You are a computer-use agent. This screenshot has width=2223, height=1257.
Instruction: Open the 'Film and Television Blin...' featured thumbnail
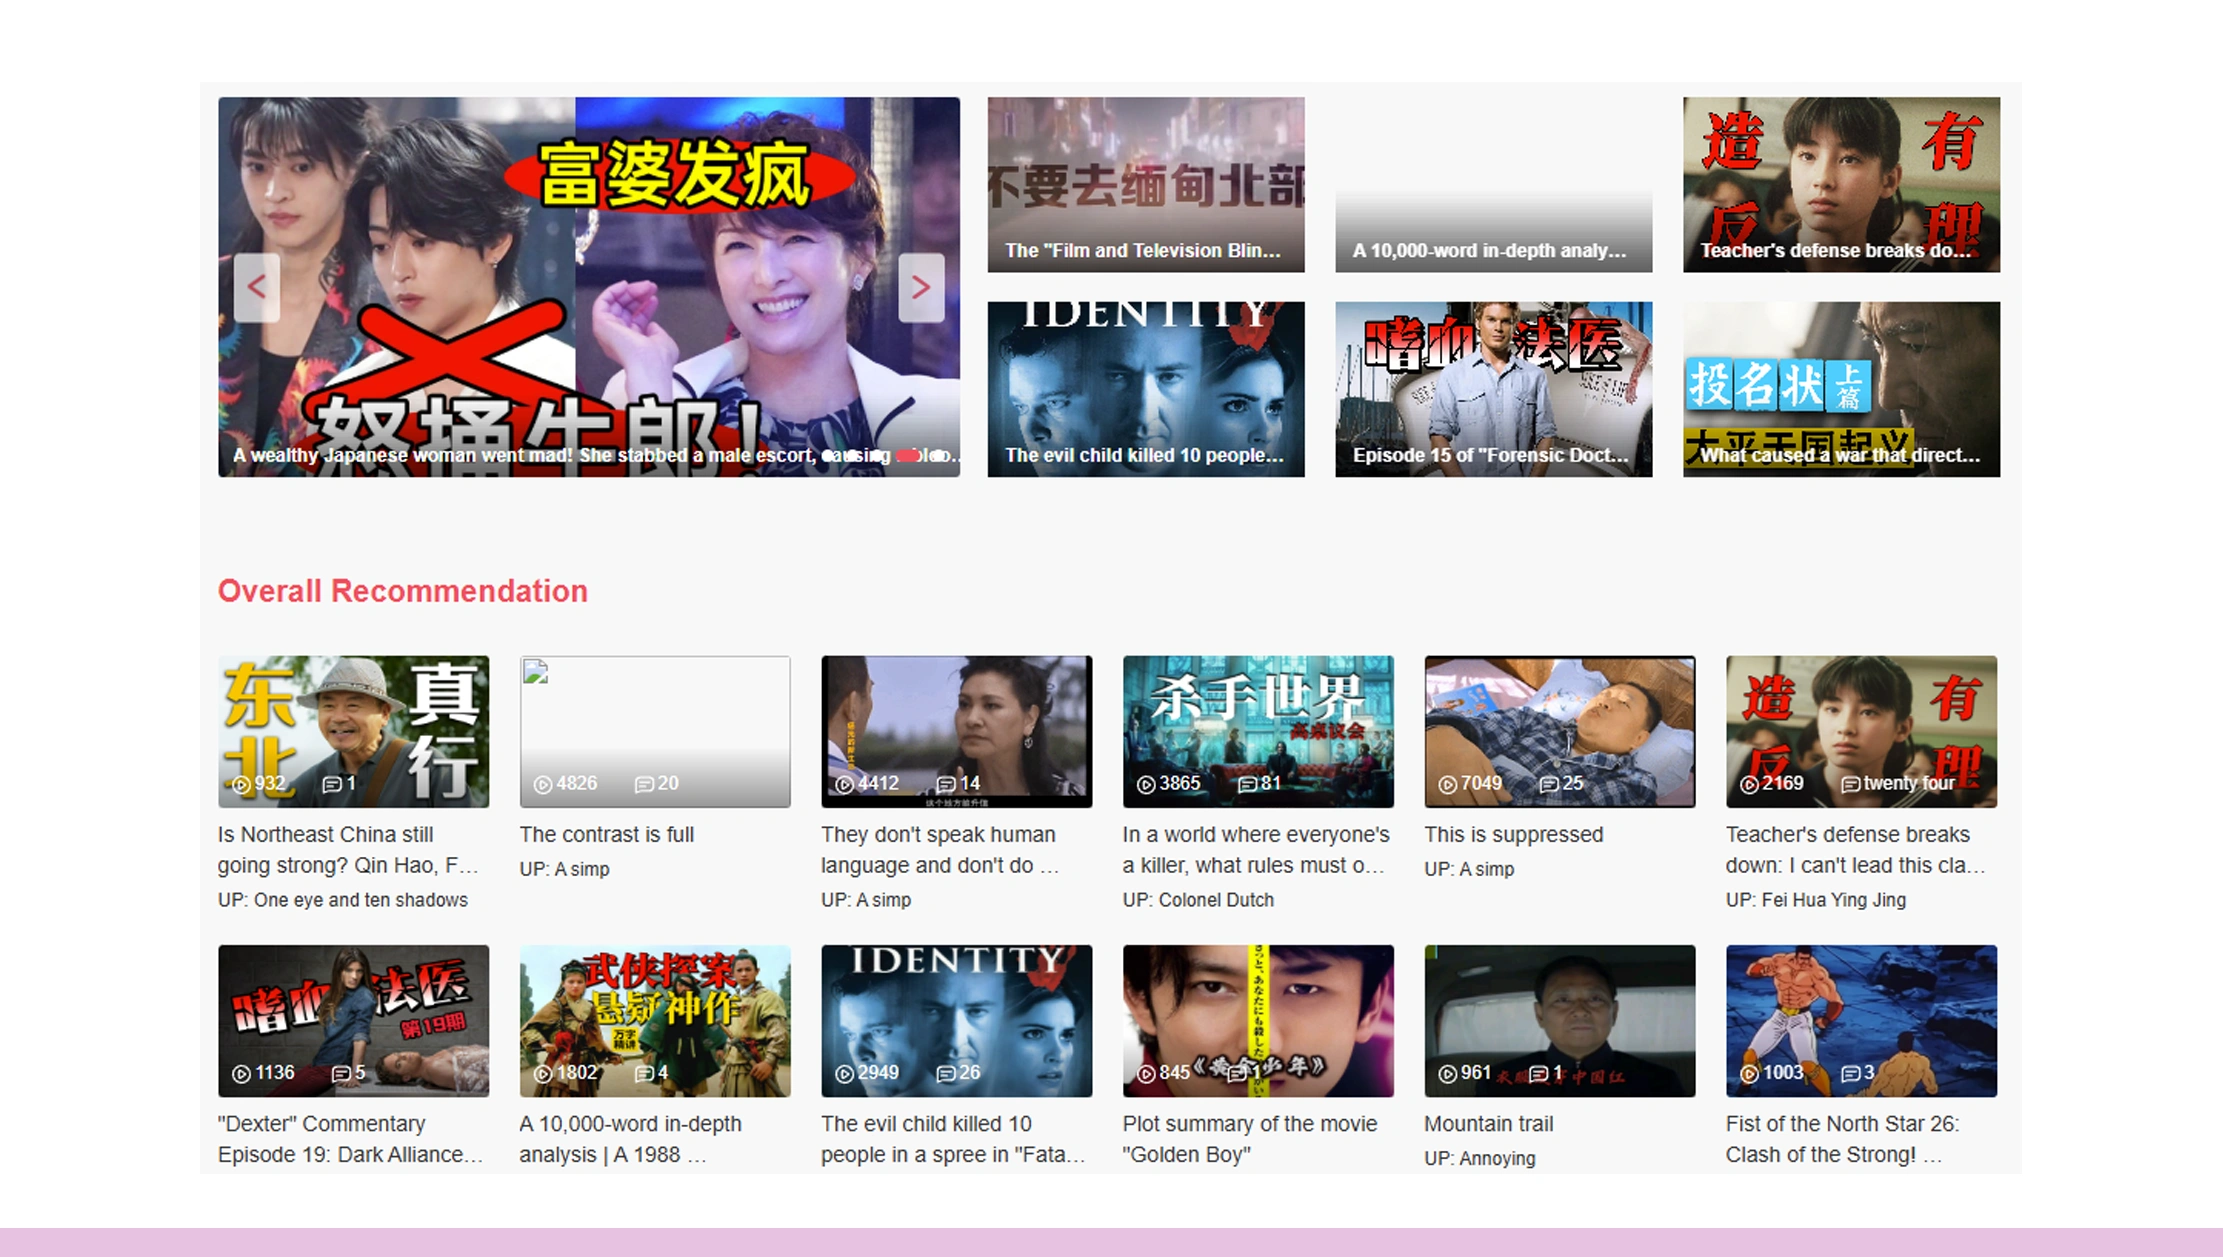pyautogui.click(x=1145, y=184)
